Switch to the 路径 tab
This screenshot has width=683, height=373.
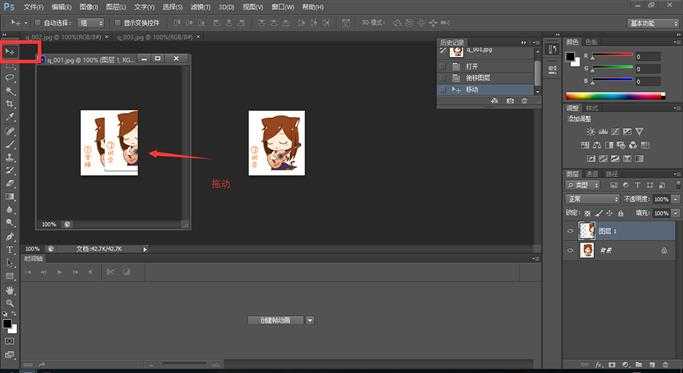coord(612,174)
